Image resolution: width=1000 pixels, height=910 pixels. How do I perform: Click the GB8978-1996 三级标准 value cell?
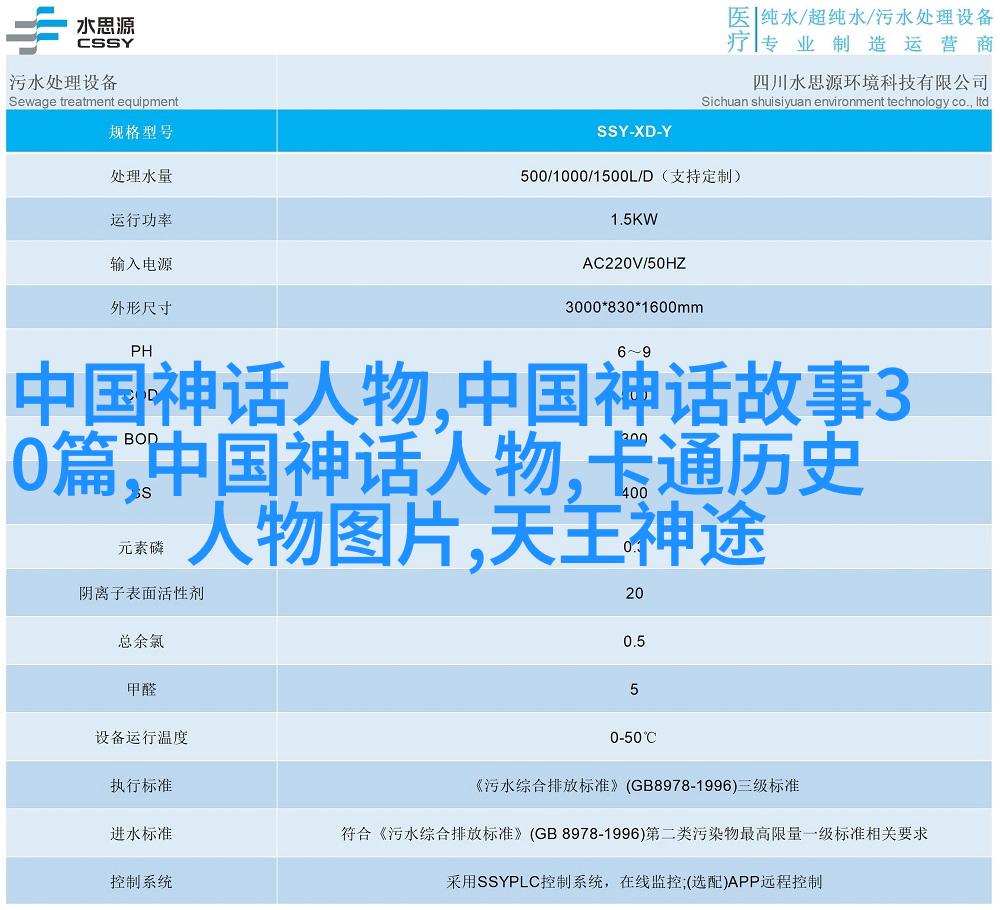tap(634, 786)
